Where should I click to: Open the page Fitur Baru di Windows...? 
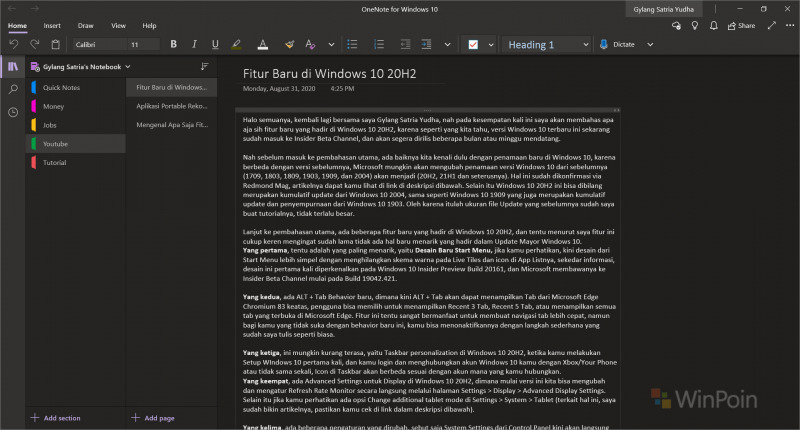tap(171, 87)
